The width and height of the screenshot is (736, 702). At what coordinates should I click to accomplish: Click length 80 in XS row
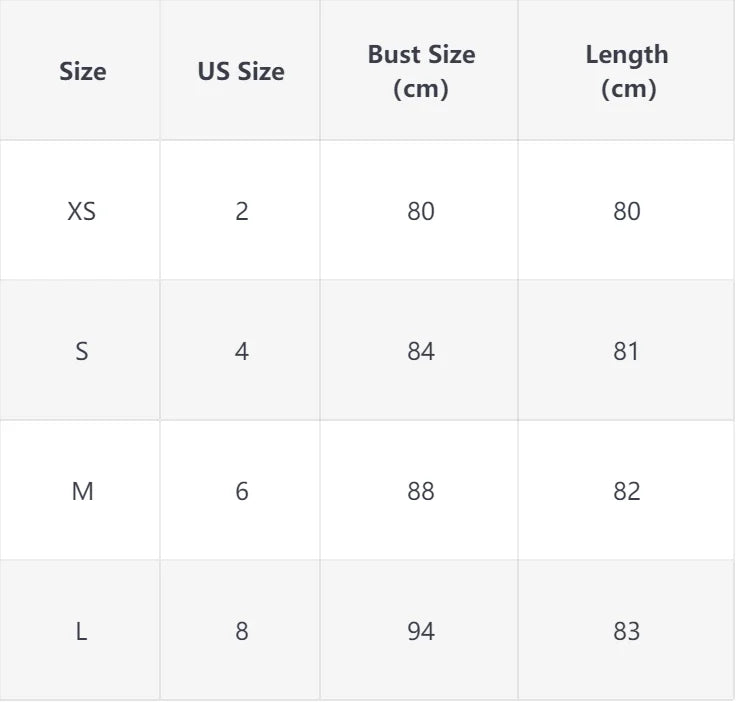point(627,211)
